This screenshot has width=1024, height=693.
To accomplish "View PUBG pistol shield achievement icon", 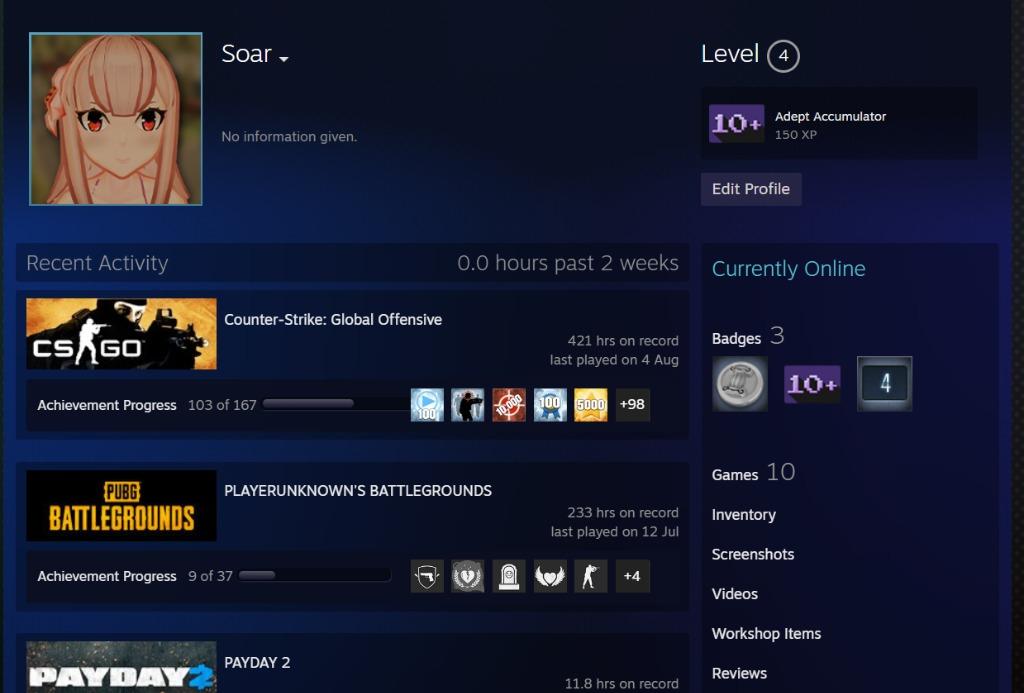I will [x=427, y=576].
